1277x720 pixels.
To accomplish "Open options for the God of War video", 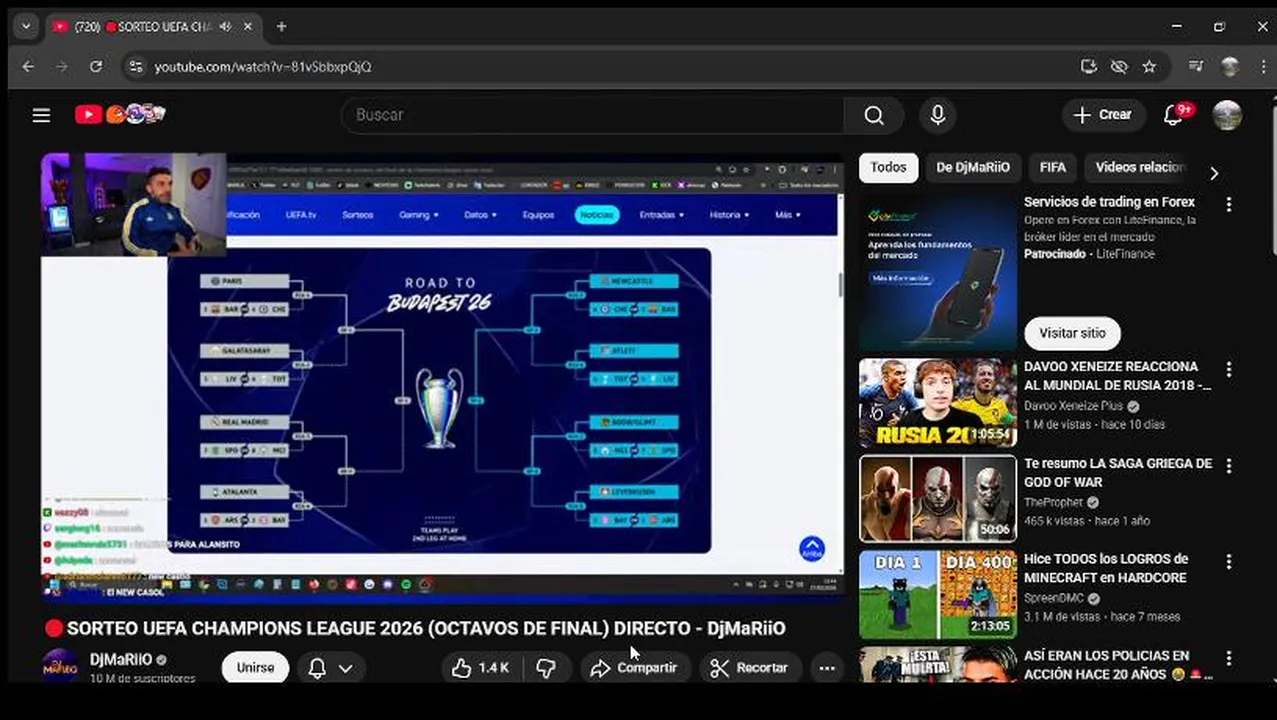I will (x=1228, y=467).
